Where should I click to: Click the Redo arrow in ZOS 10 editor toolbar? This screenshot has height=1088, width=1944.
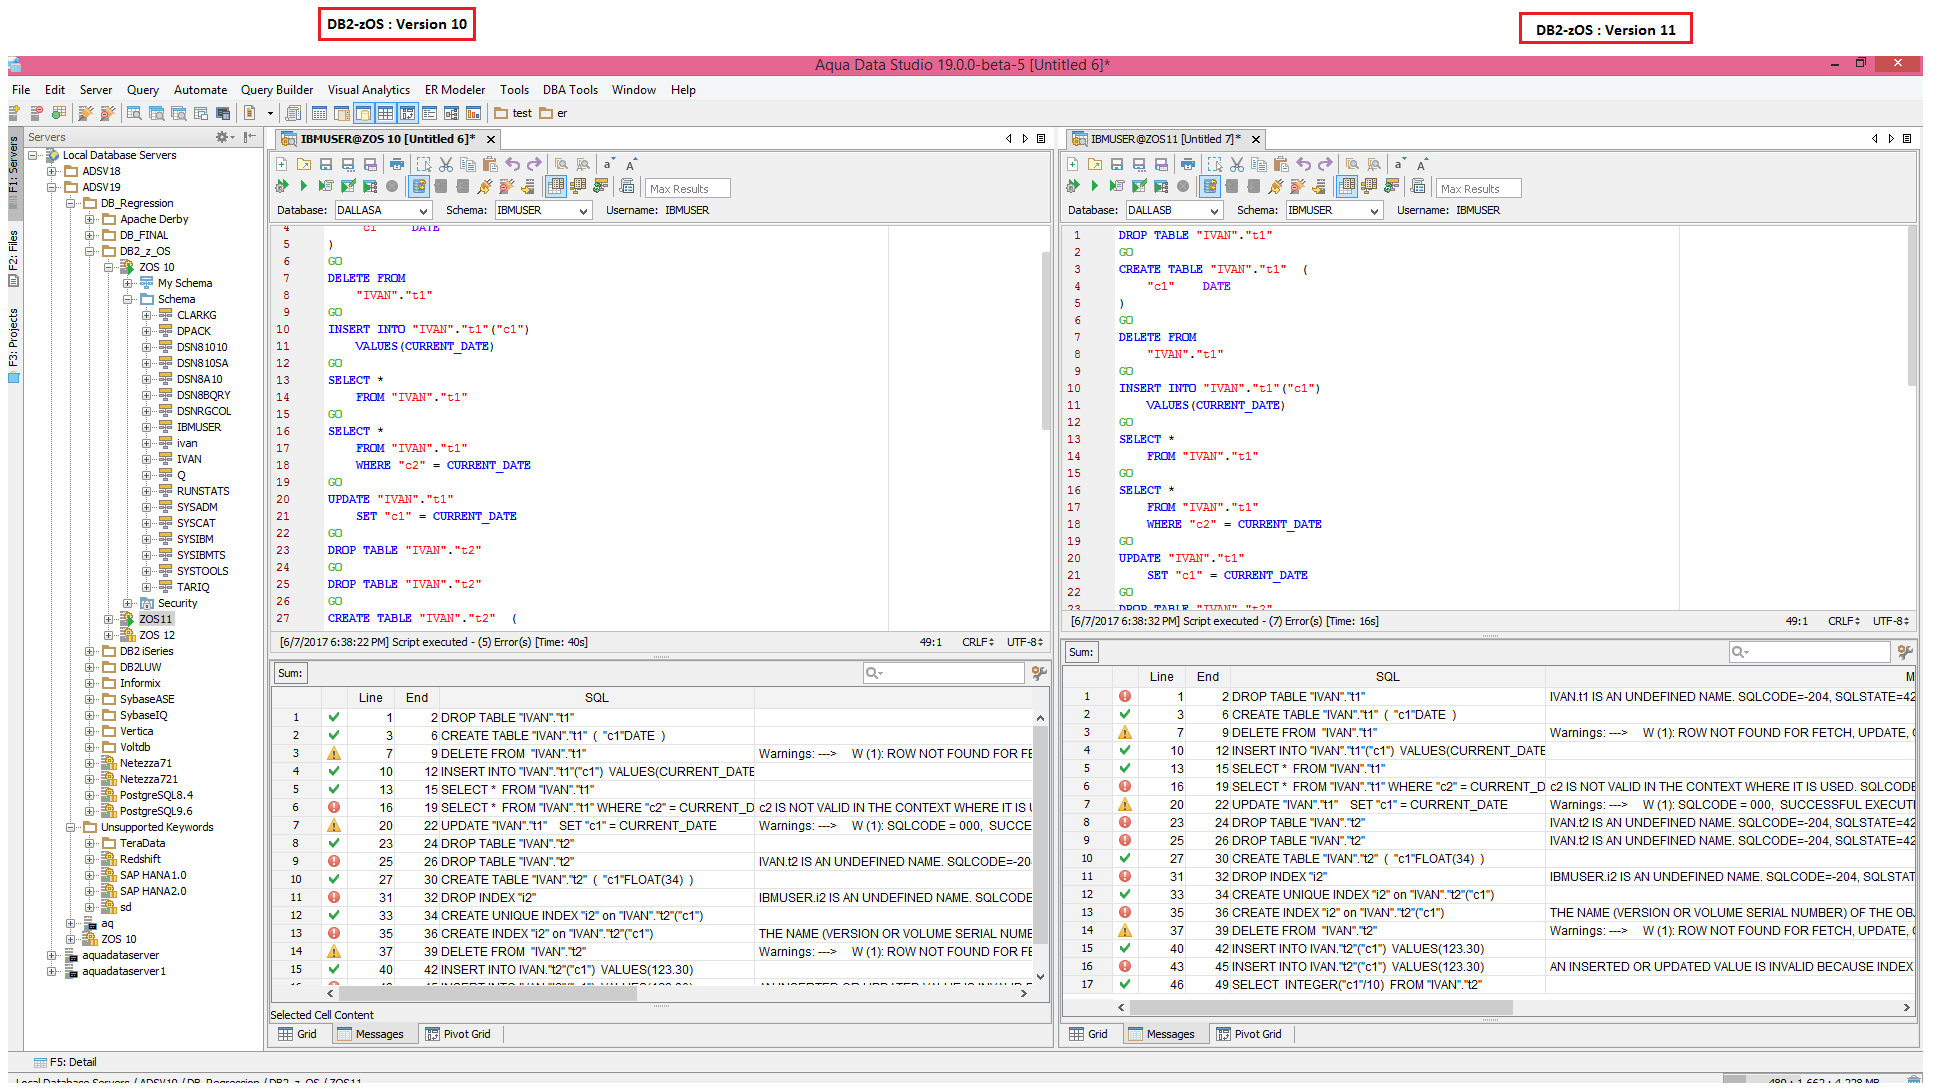click(x=534, y=164)
